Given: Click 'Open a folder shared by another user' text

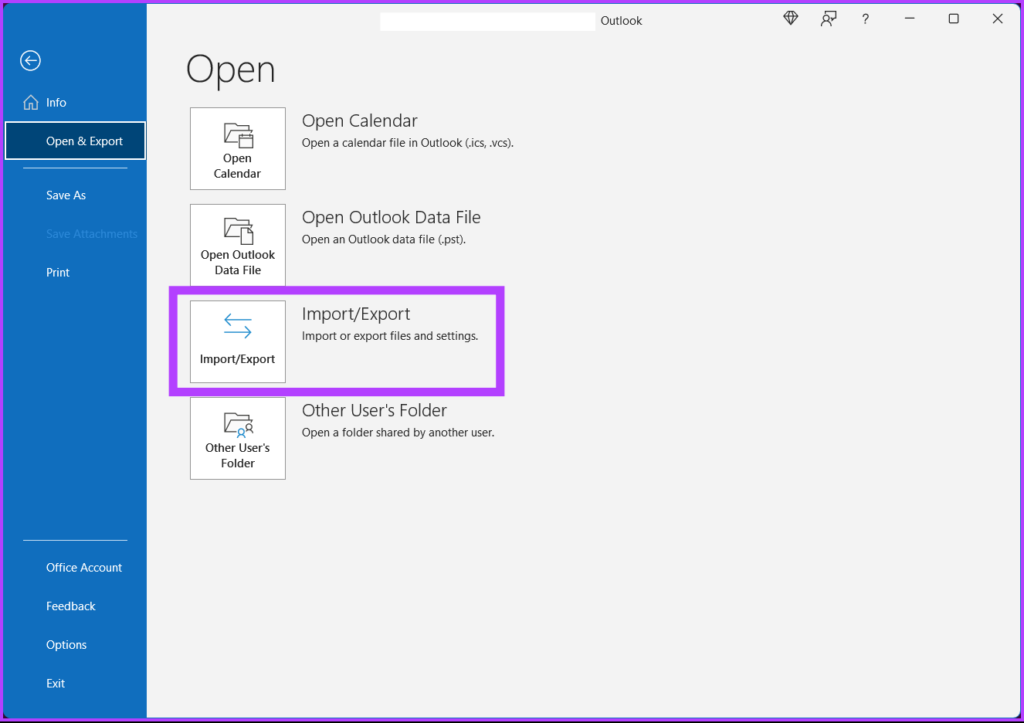Looking at the screenshot, I should coord(398,433).
